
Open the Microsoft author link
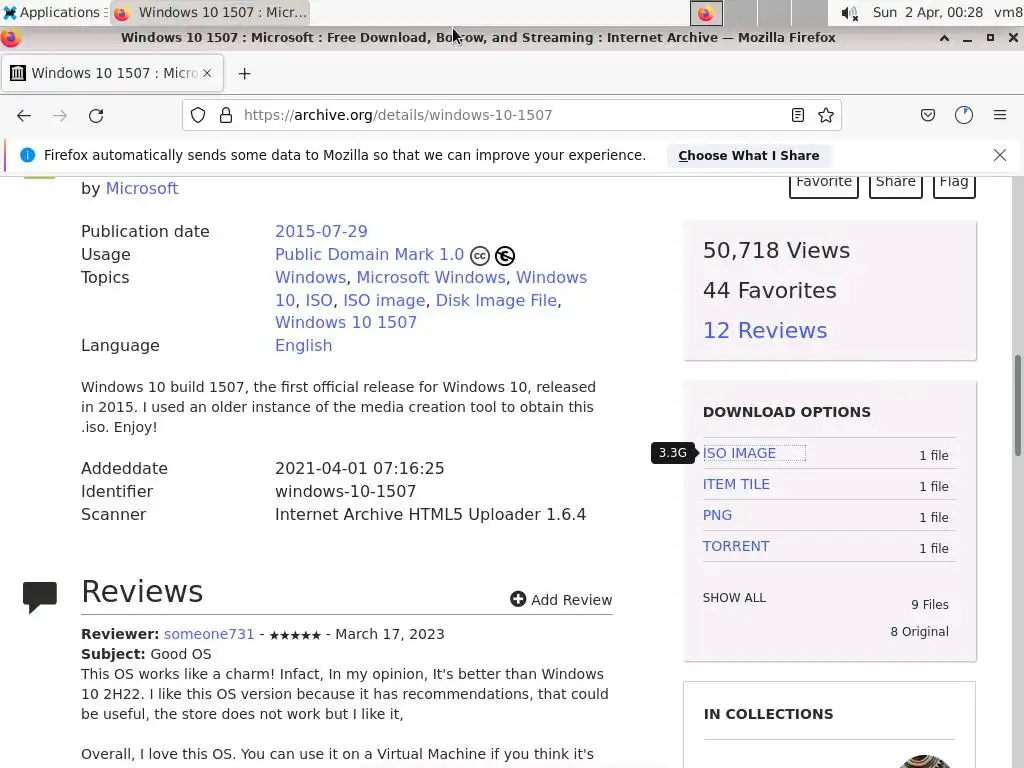click(x=142, y=189)
